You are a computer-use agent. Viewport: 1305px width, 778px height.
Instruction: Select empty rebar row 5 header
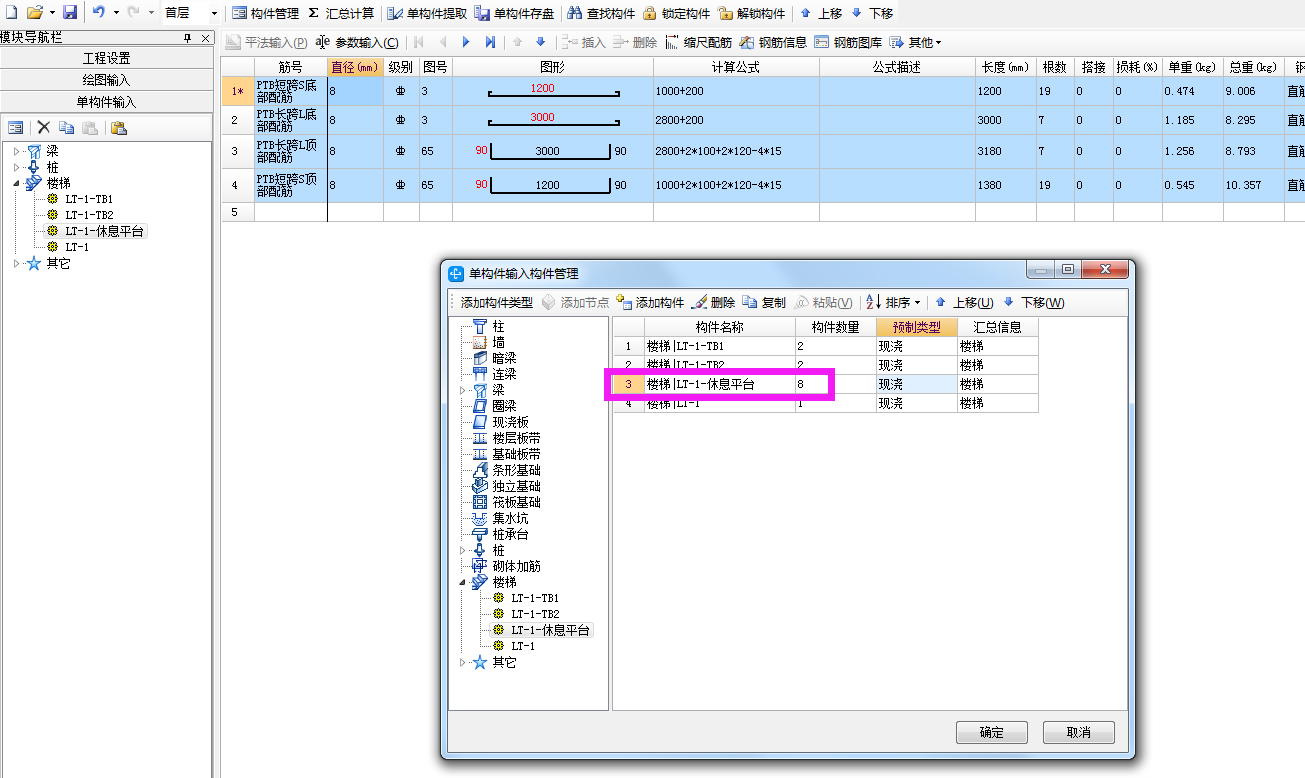(237, 212)
